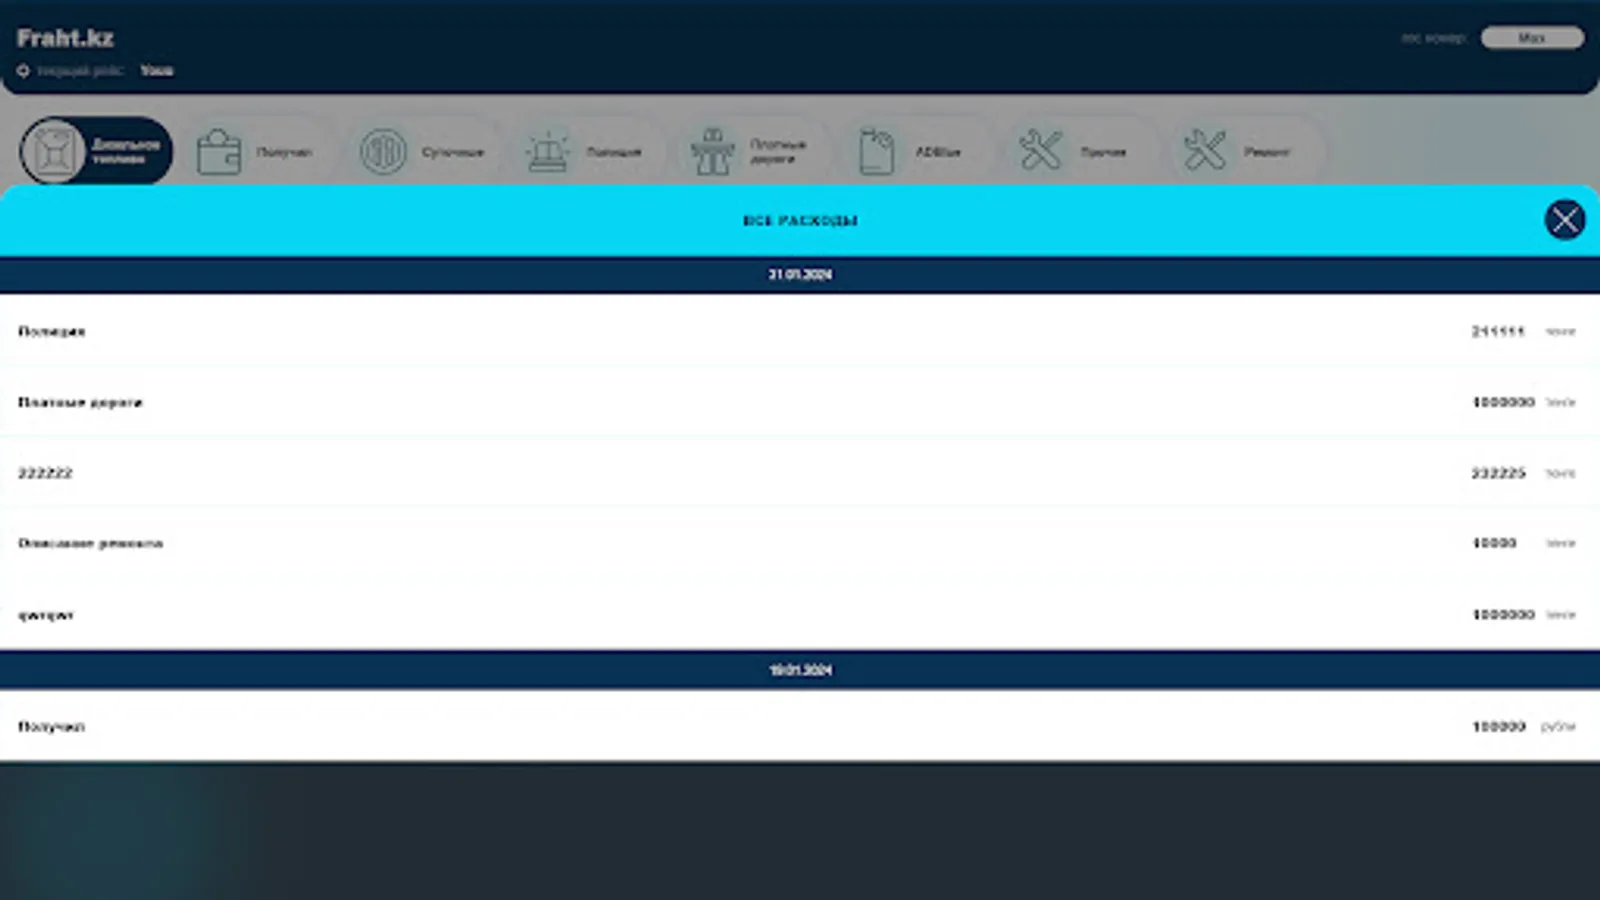Click the Полиция siren icon
Viewport: 1600px width, 900px height.
click(x=547, y=150)
